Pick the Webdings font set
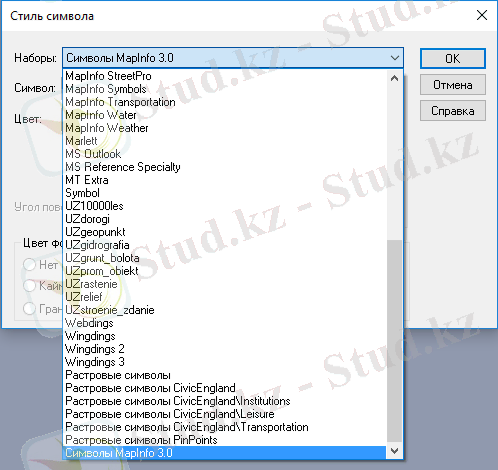498x470 pixels. [x=225, y=323]
